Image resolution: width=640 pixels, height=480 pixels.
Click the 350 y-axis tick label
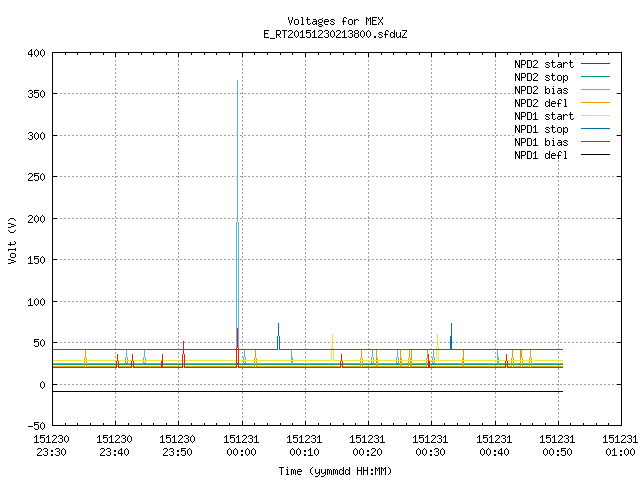36,94
